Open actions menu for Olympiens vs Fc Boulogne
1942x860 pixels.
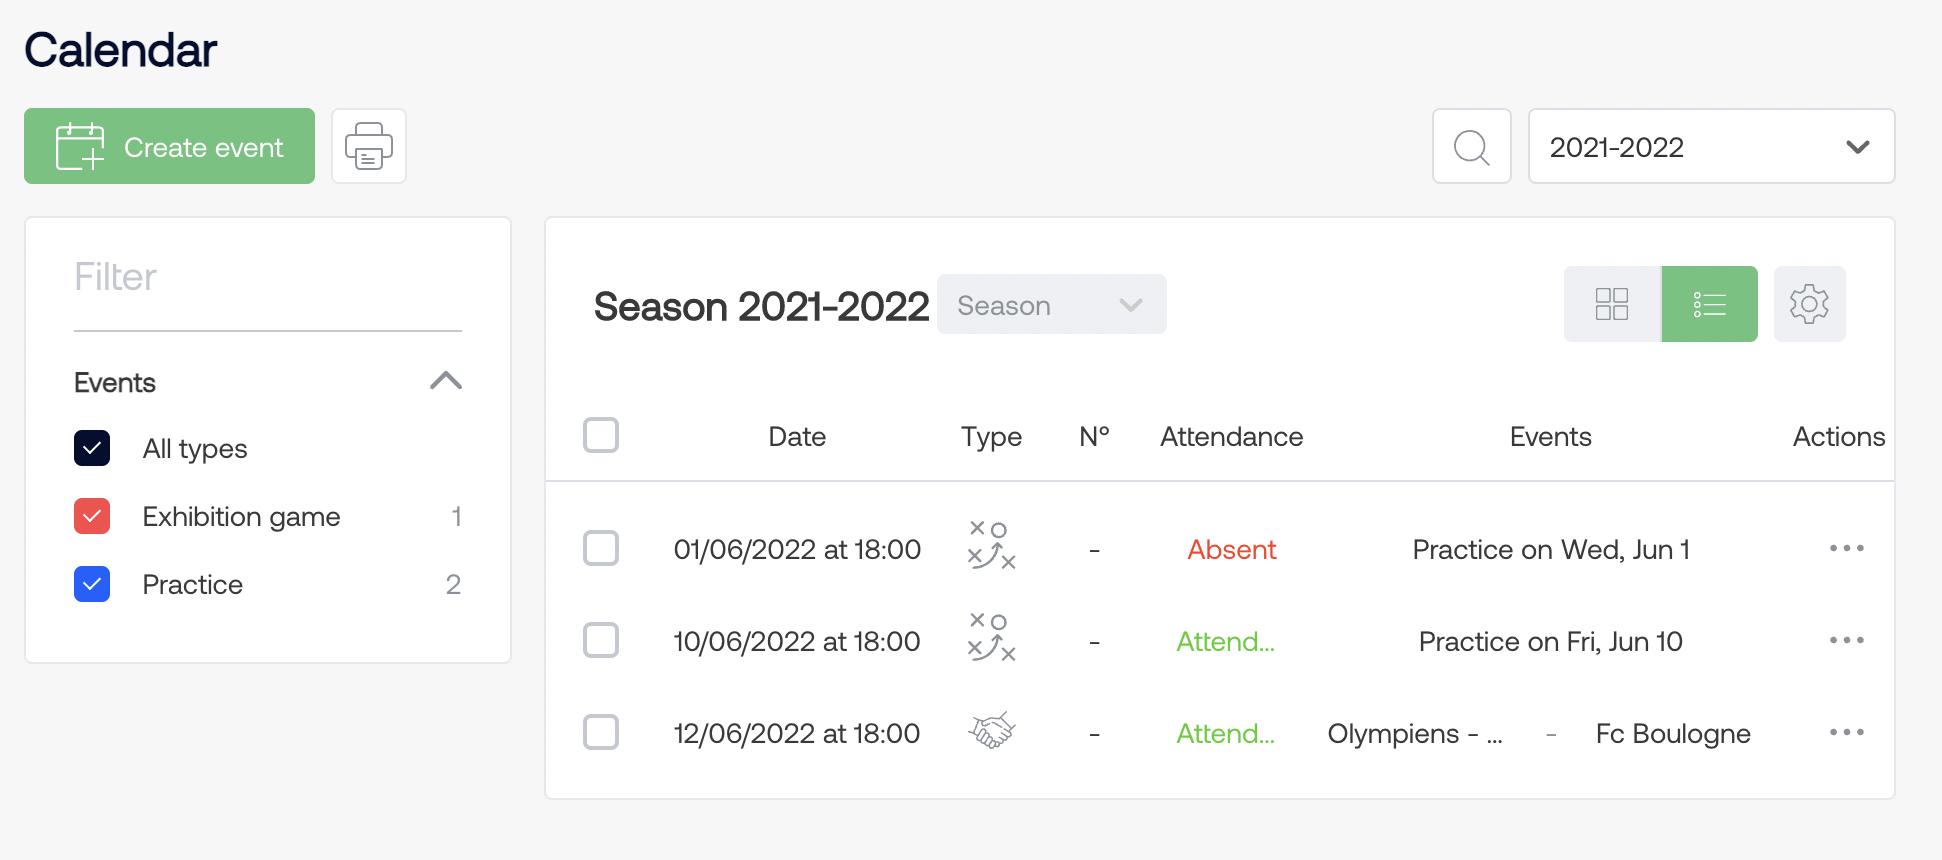pos(1846,732)
